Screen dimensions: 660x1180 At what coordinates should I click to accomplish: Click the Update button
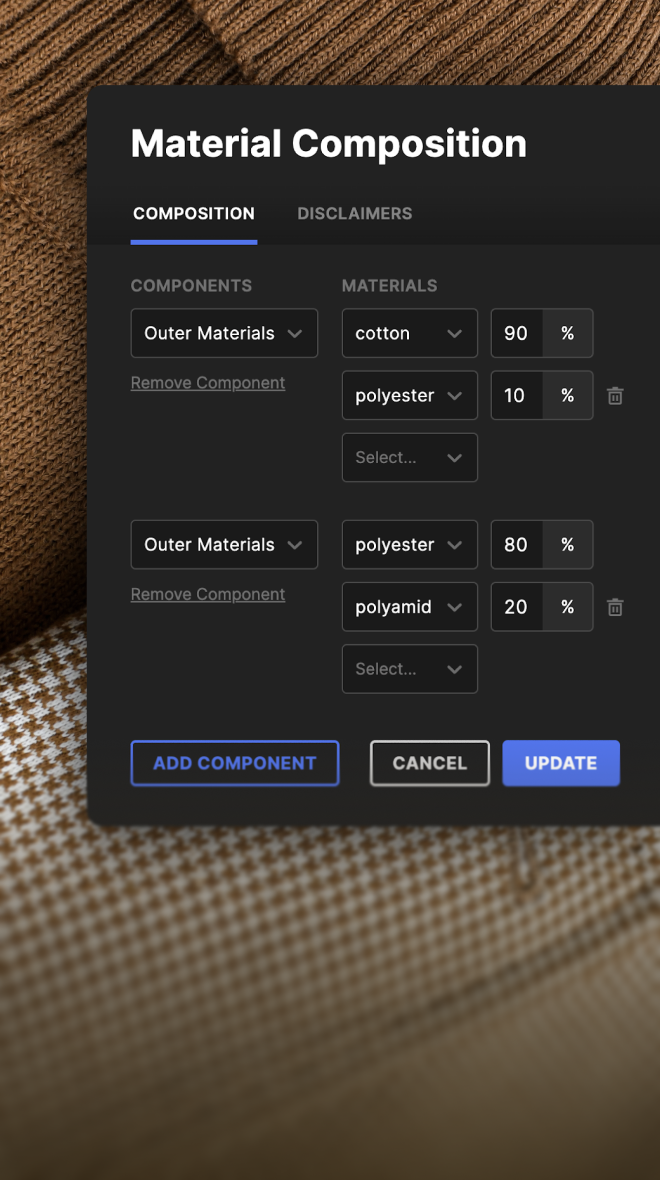561,763
